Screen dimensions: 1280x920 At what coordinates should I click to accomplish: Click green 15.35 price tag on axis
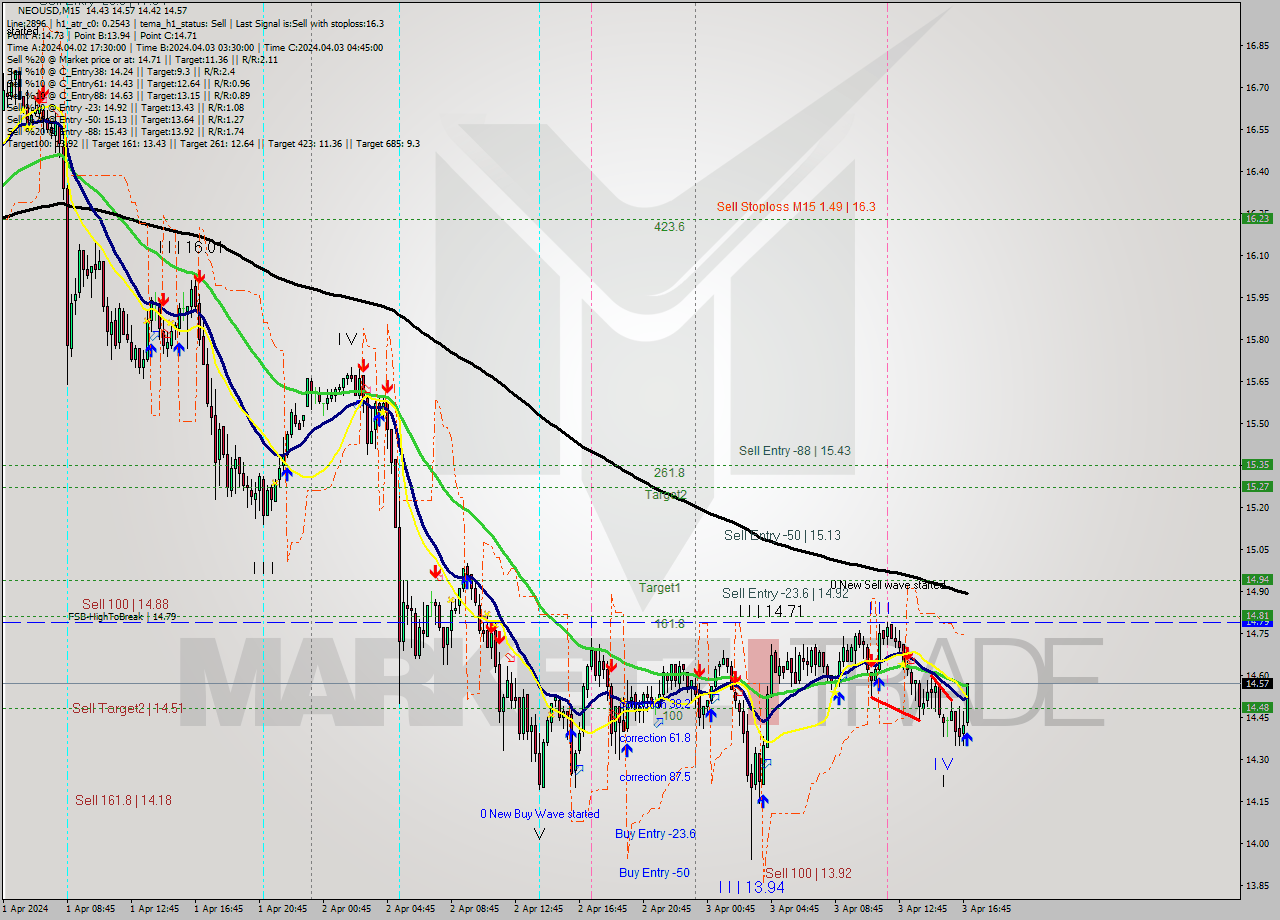(x=1257, y=464)
